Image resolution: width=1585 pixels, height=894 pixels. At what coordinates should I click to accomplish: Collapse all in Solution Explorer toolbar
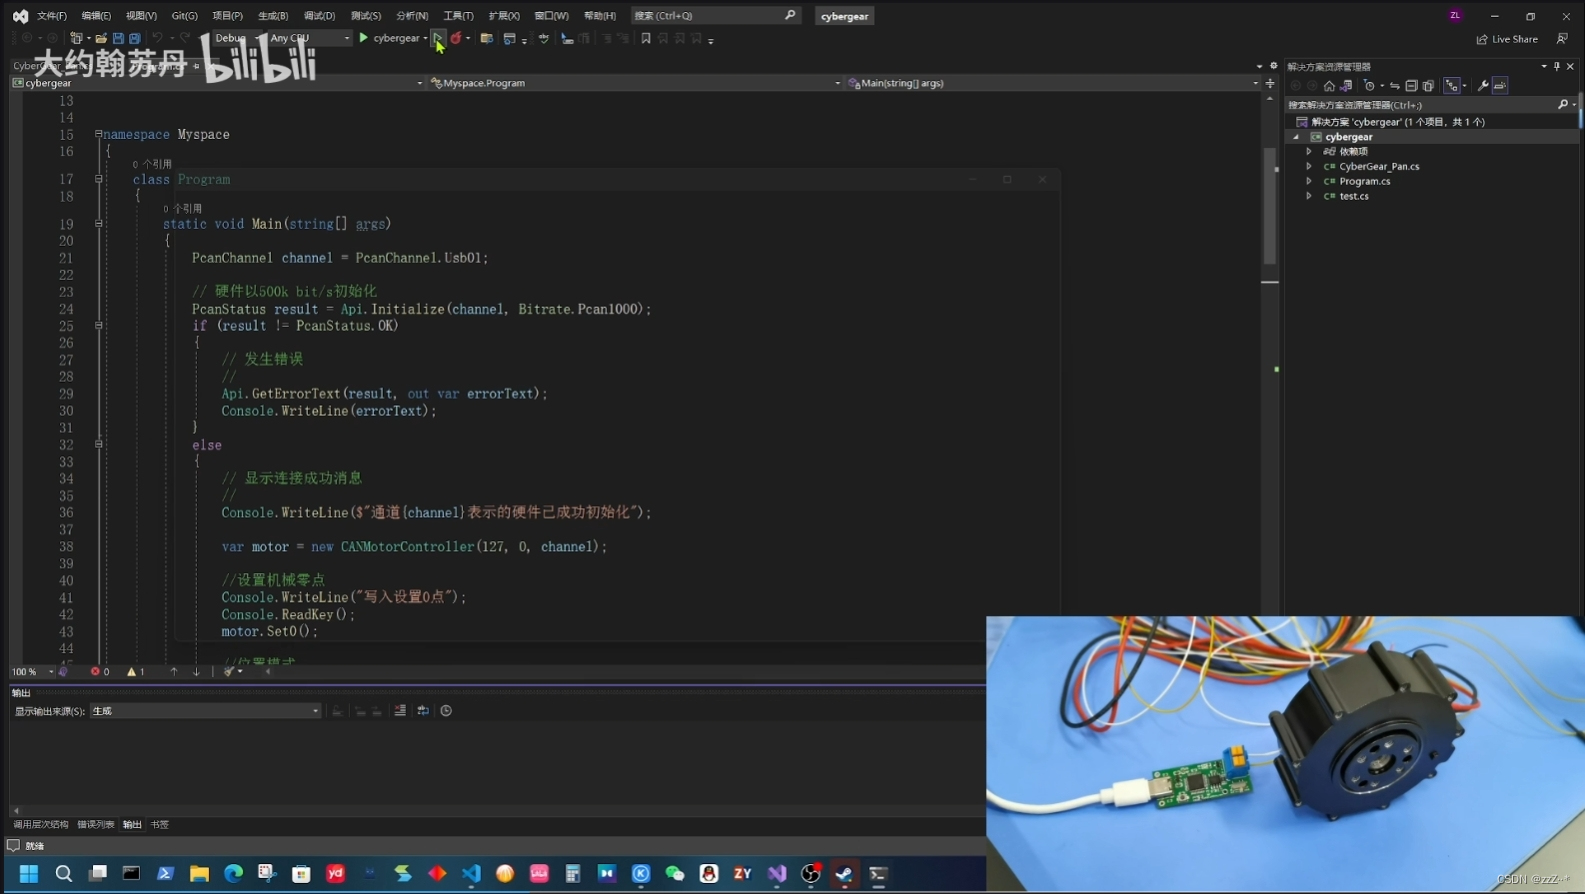click(1411, 86)
